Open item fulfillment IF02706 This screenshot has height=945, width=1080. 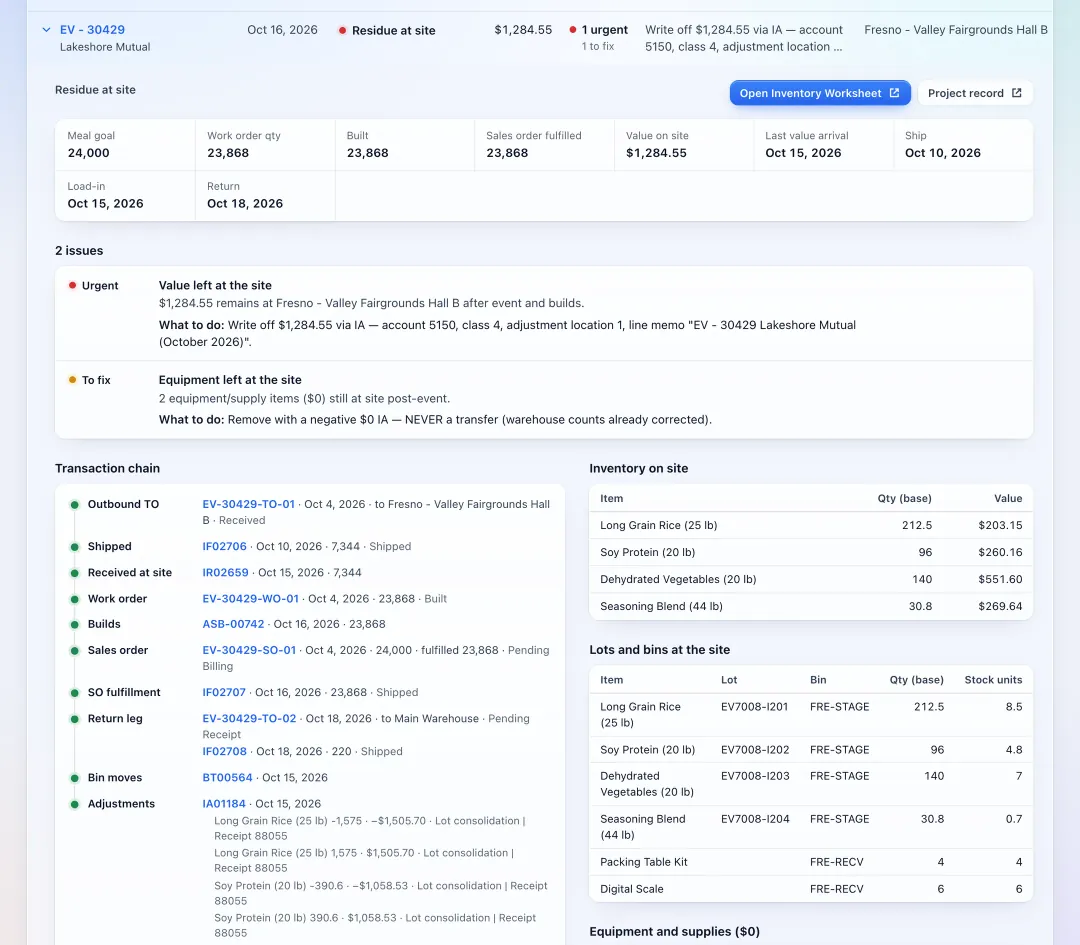pyautogui.click(x=225, y=546)
